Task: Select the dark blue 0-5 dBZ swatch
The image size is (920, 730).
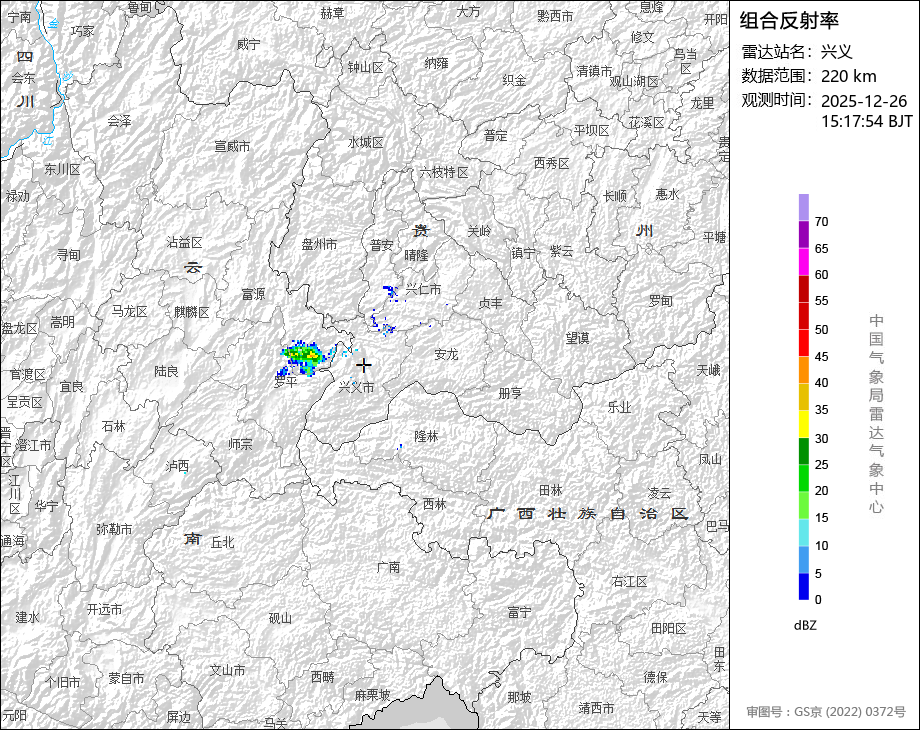Action: click(804, 586)
